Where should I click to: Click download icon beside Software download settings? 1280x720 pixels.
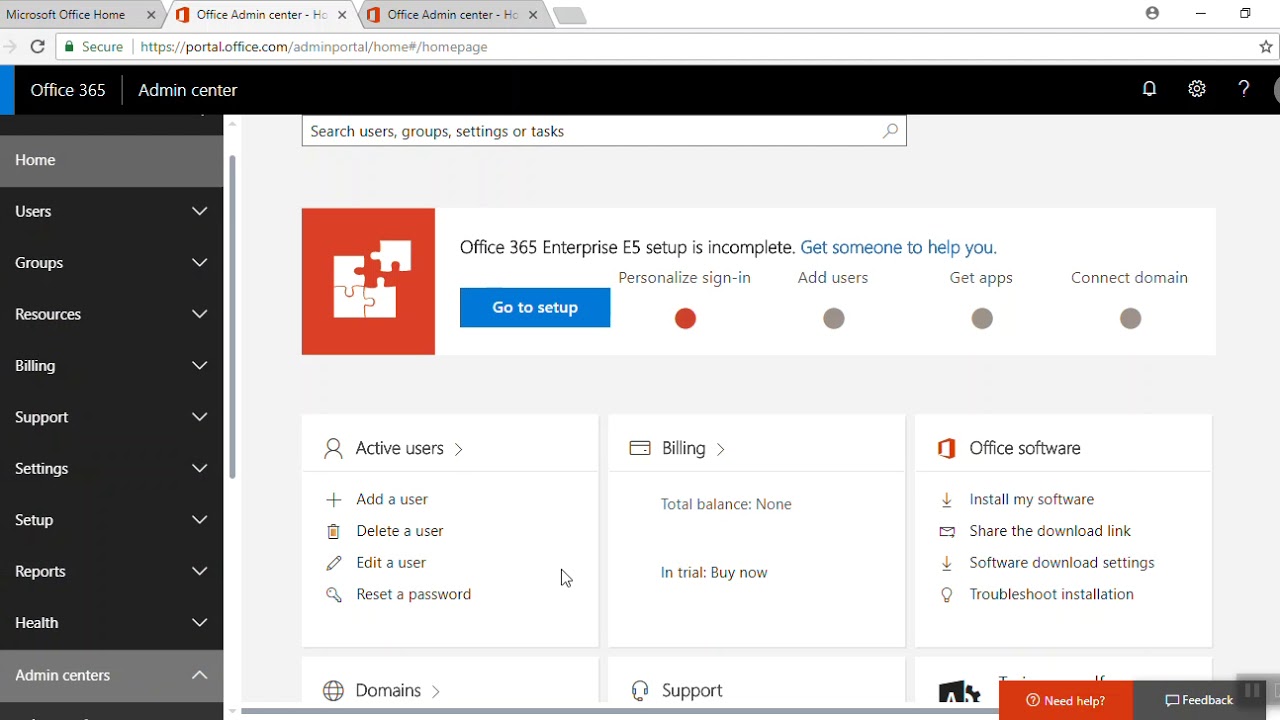coord(946,563)
